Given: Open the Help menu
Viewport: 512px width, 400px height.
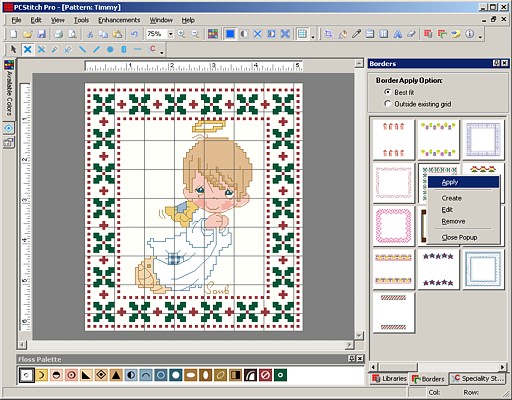Looking at the screenshot, I should pyautogui.click(x=188, y=20).
